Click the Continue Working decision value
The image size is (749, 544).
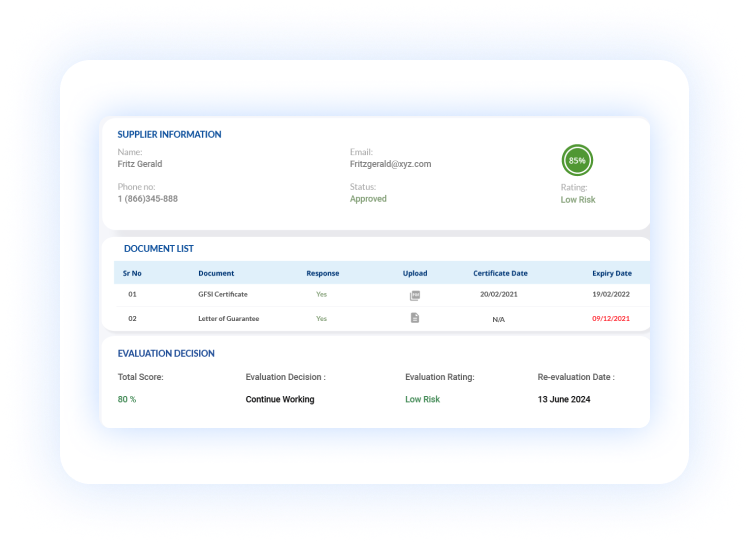tap(280, 399)
